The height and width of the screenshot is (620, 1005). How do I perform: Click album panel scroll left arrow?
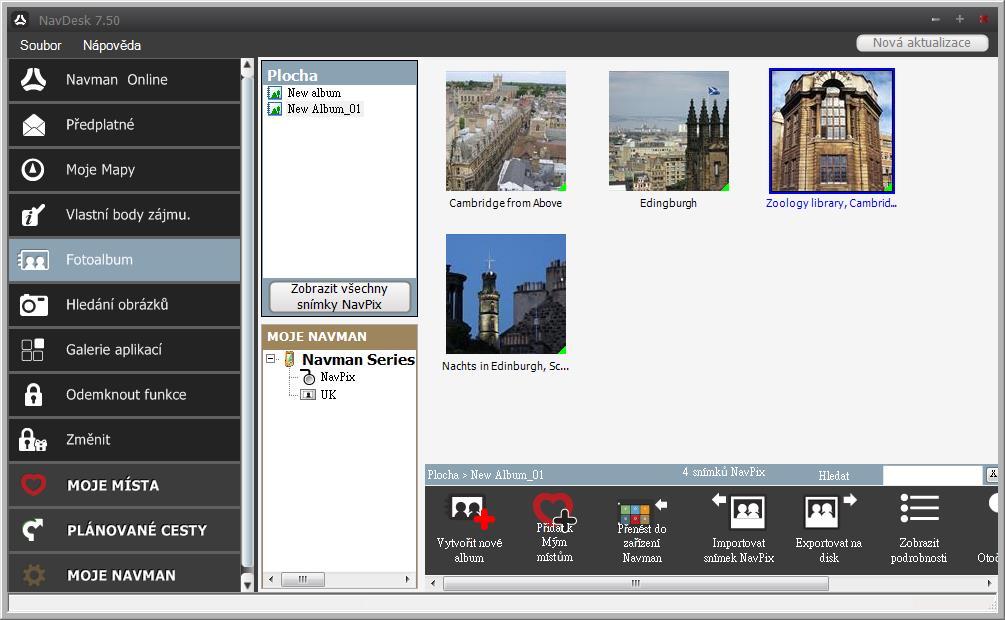(270, 580)
